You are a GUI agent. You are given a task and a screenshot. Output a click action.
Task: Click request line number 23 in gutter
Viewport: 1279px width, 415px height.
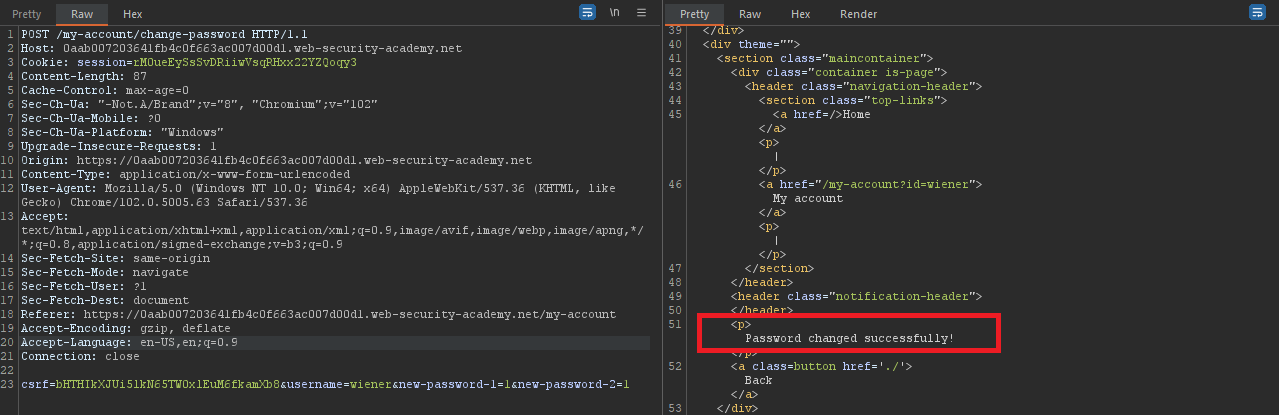[x=9, y=384]
